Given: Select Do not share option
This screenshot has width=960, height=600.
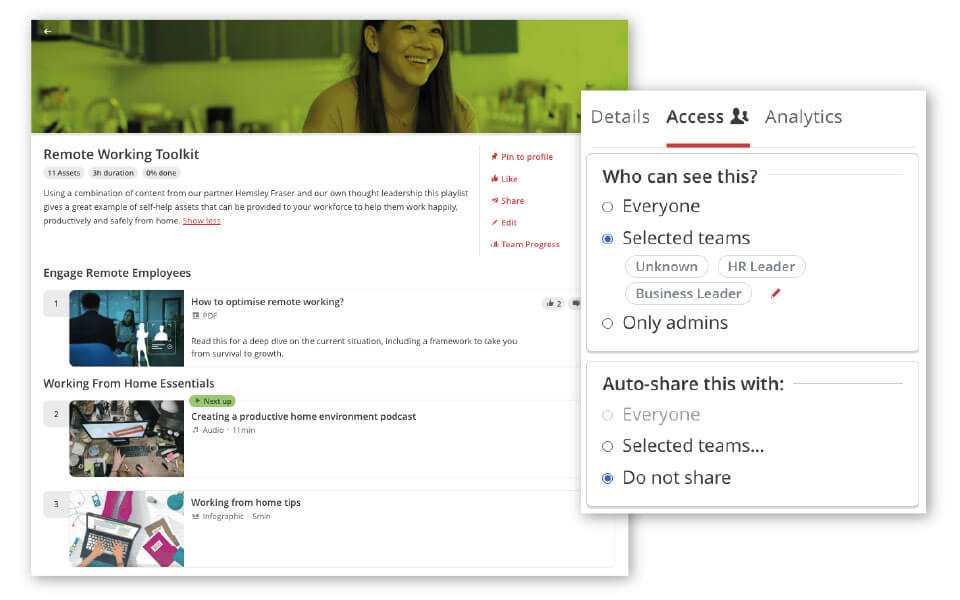Looking at the screenshot, I should point(607,478).
